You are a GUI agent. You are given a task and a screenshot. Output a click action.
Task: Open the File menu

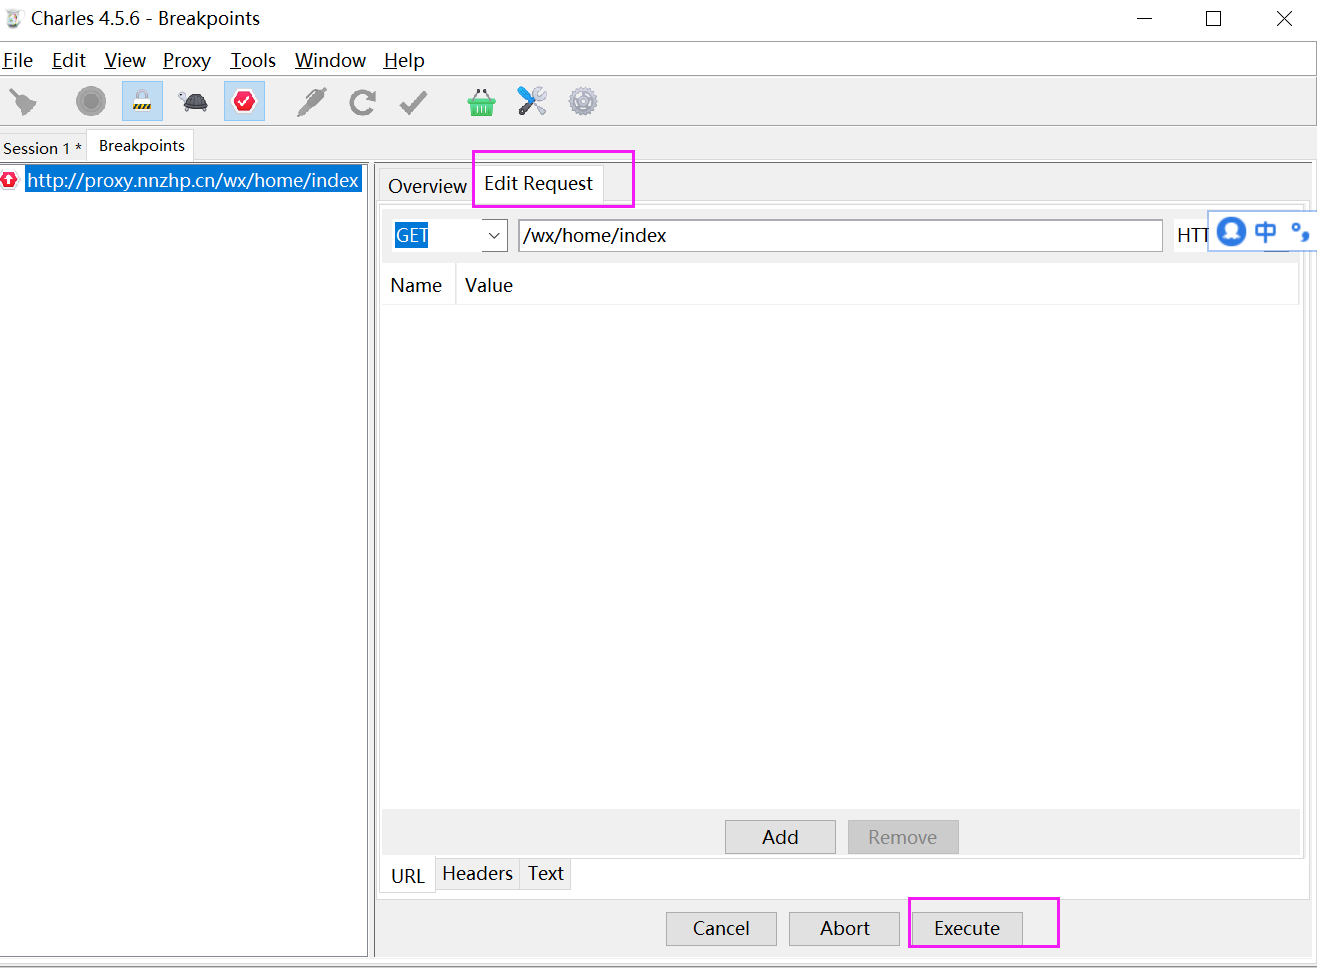click(x=18, y=60)
